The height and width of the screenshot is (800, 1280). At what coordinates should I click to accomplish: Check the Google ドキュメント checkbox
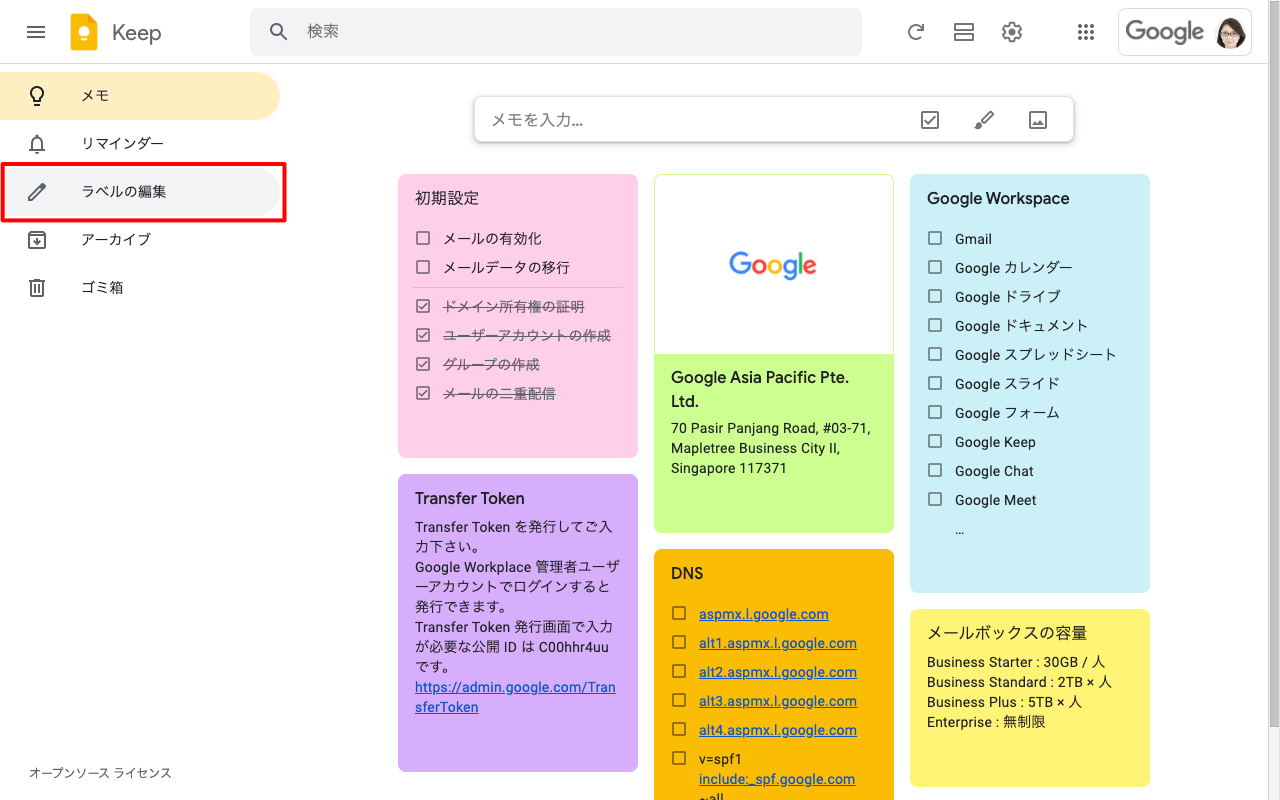click(935, 325)
